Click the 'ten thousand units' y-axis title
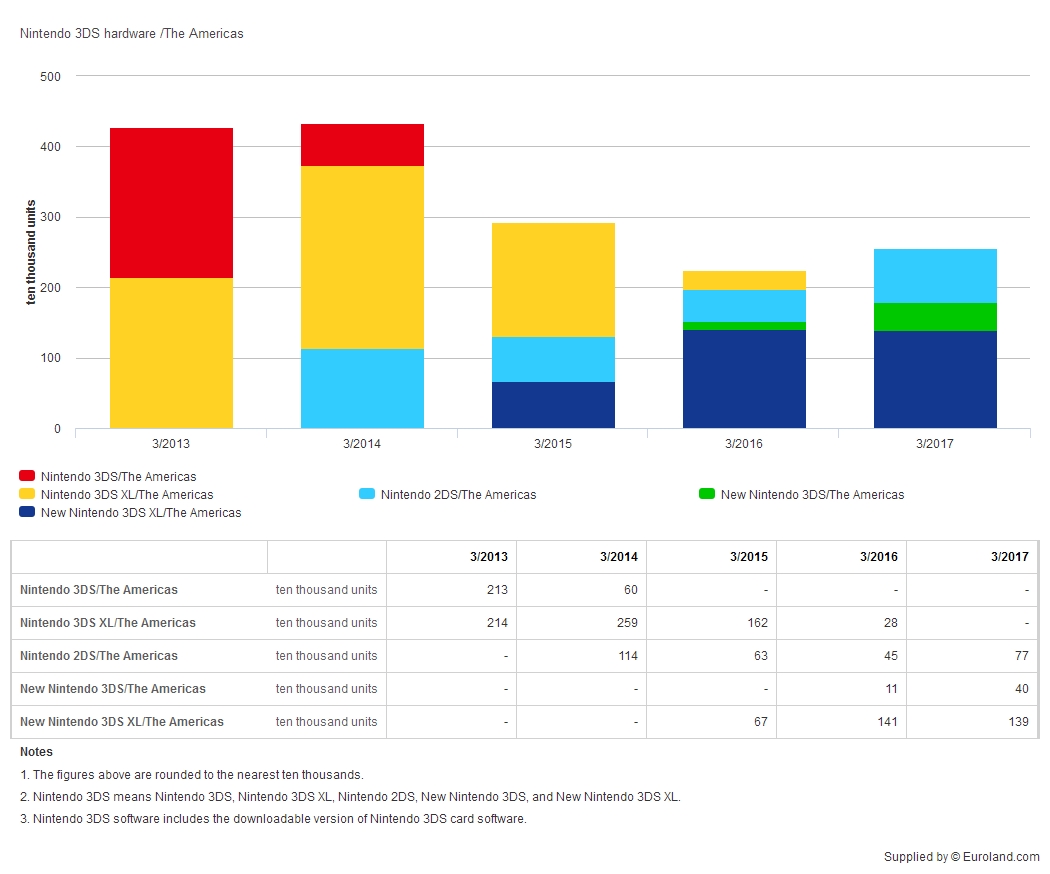Viewport: 1050px width, 874px height. (31, 252)
